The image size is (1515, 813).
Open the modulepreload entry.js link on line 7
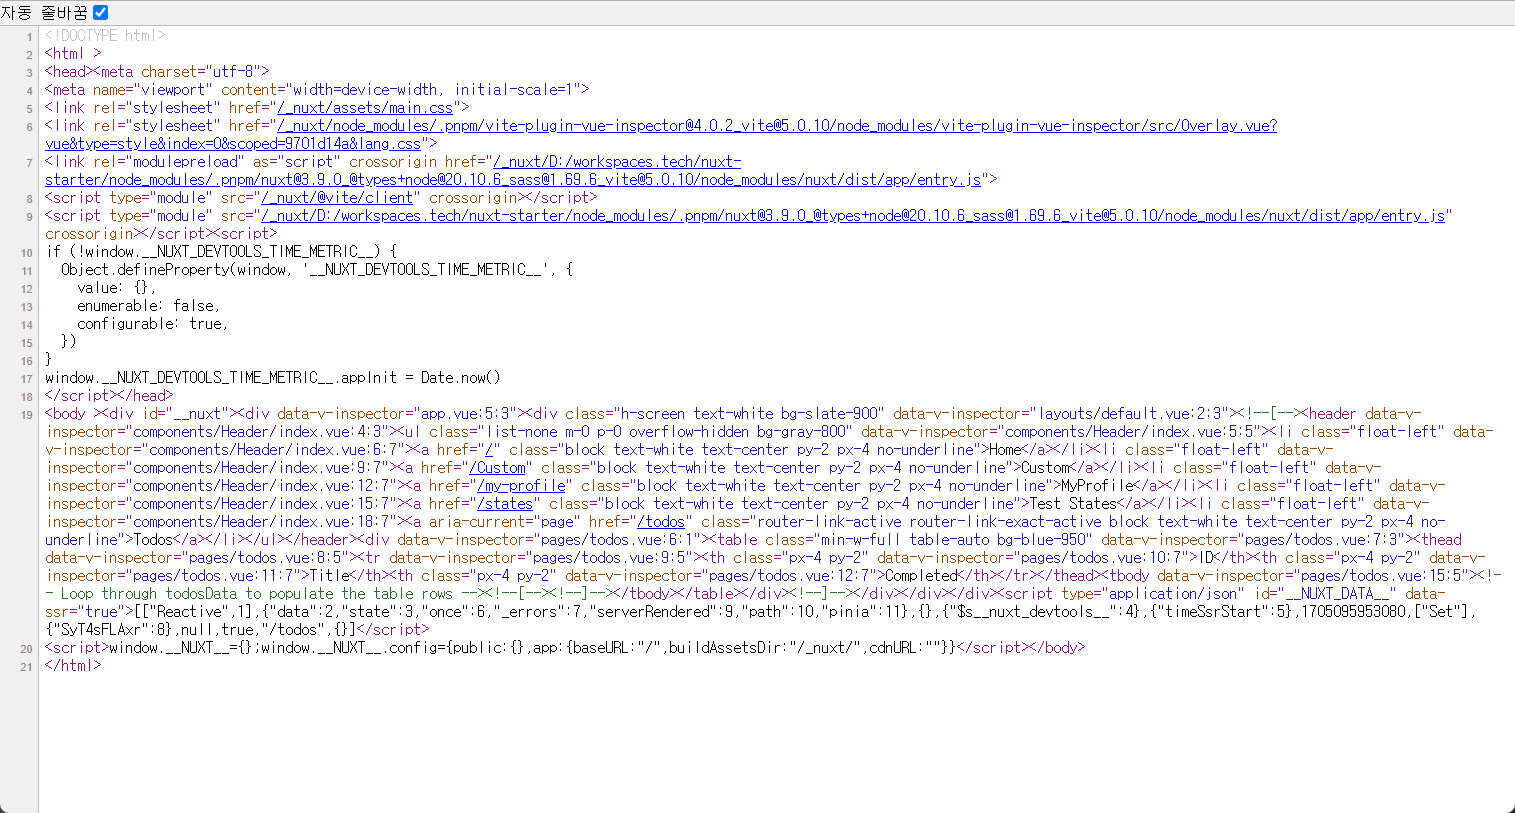pyautogui.click(x=513, y=170)
